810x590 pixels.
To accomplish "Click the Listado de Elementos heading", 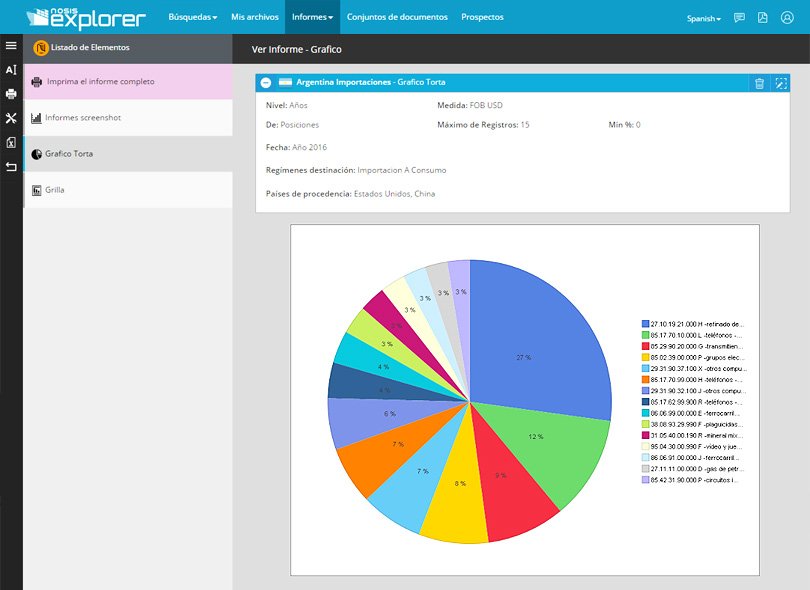I will (90, 48).
